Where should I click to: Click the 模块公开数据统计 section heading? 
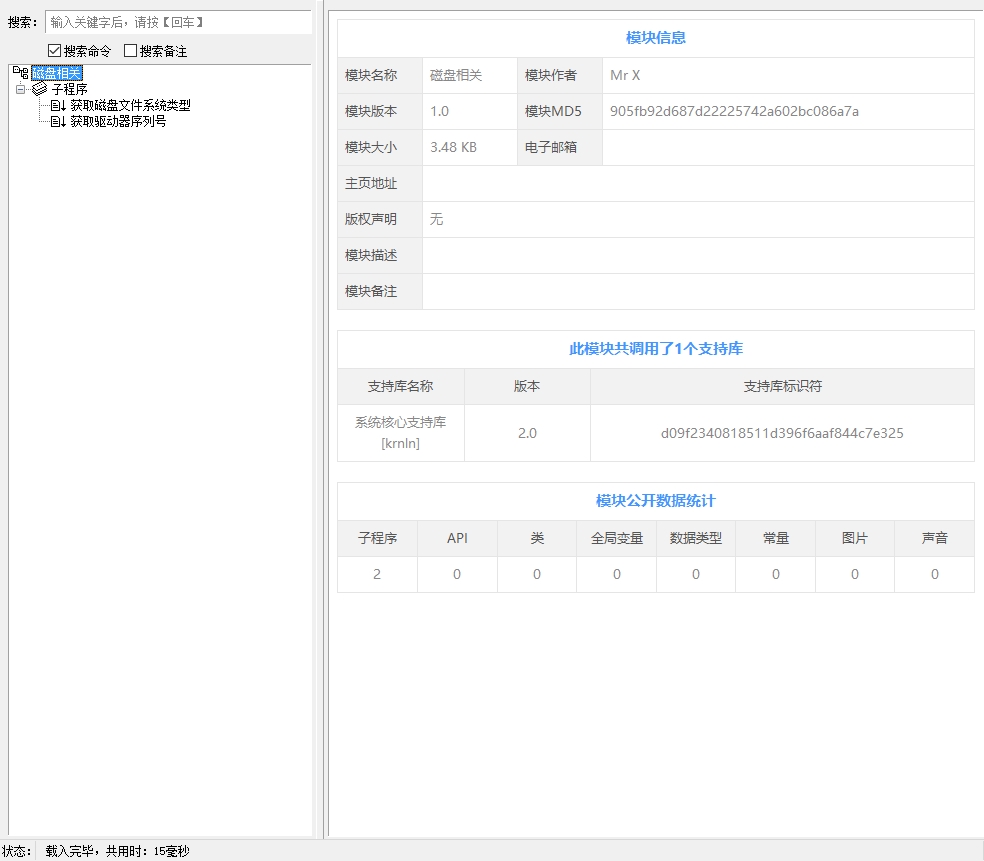coord(655,501)
